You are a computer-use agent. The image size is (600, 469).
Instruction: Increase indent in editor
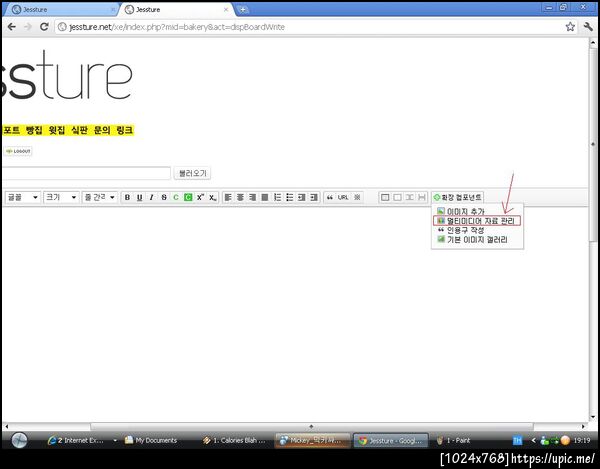(314, 197)
